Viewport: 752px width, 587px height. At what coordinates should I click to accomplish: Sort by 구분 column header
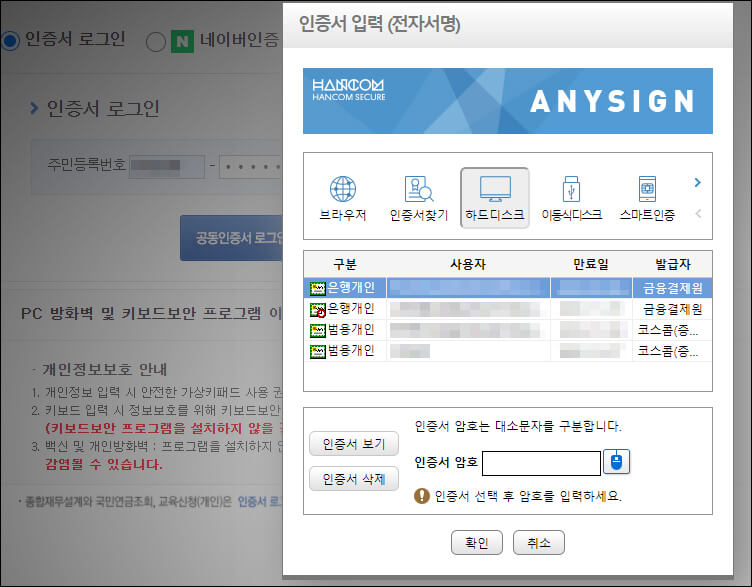point(345,264)
